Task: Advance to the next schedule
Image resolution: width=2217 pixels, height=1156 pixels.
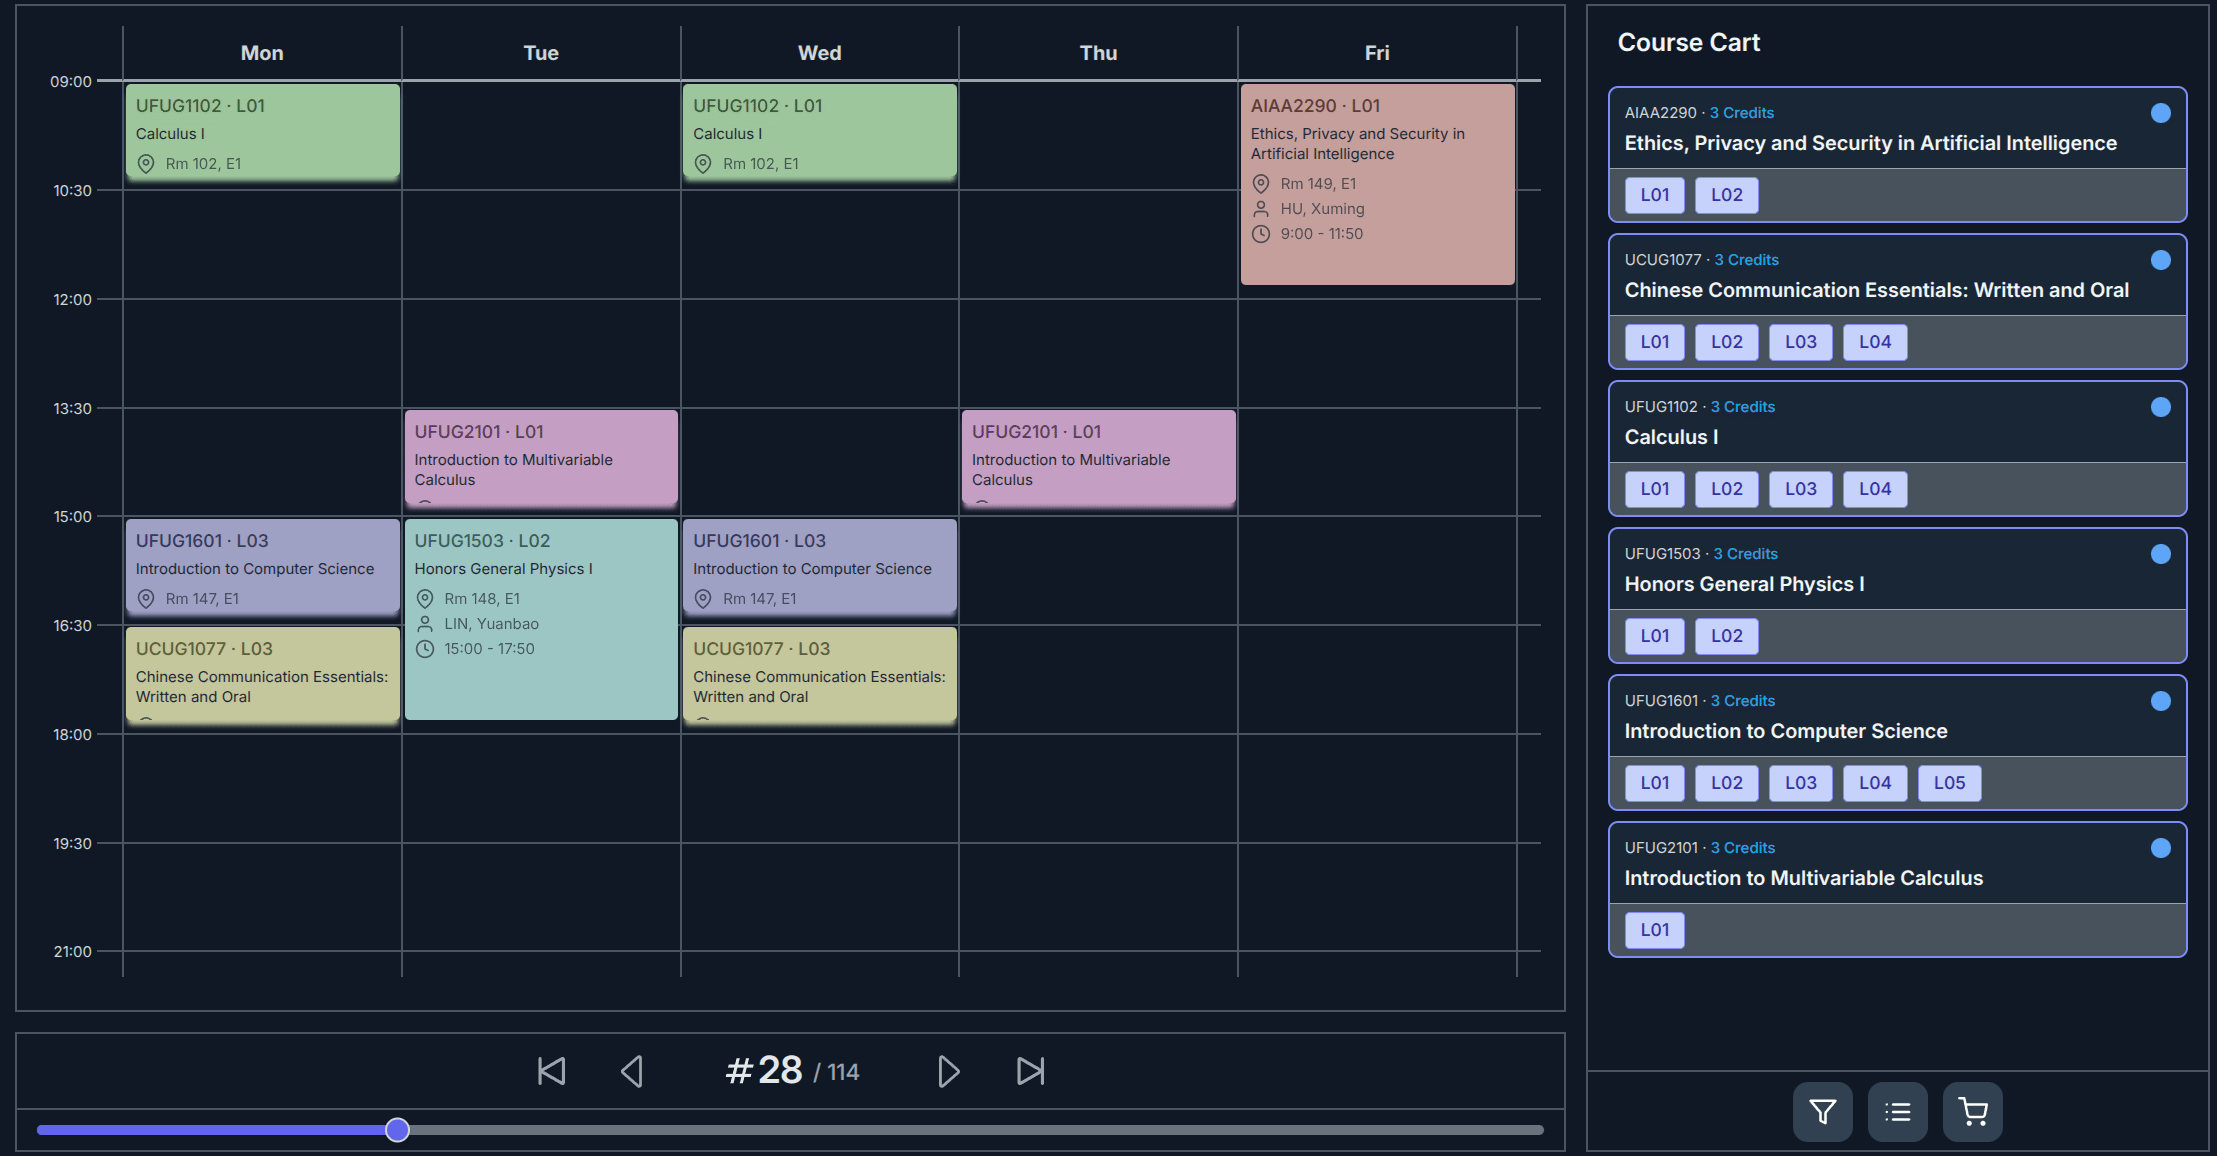Action: point(948,1071)
